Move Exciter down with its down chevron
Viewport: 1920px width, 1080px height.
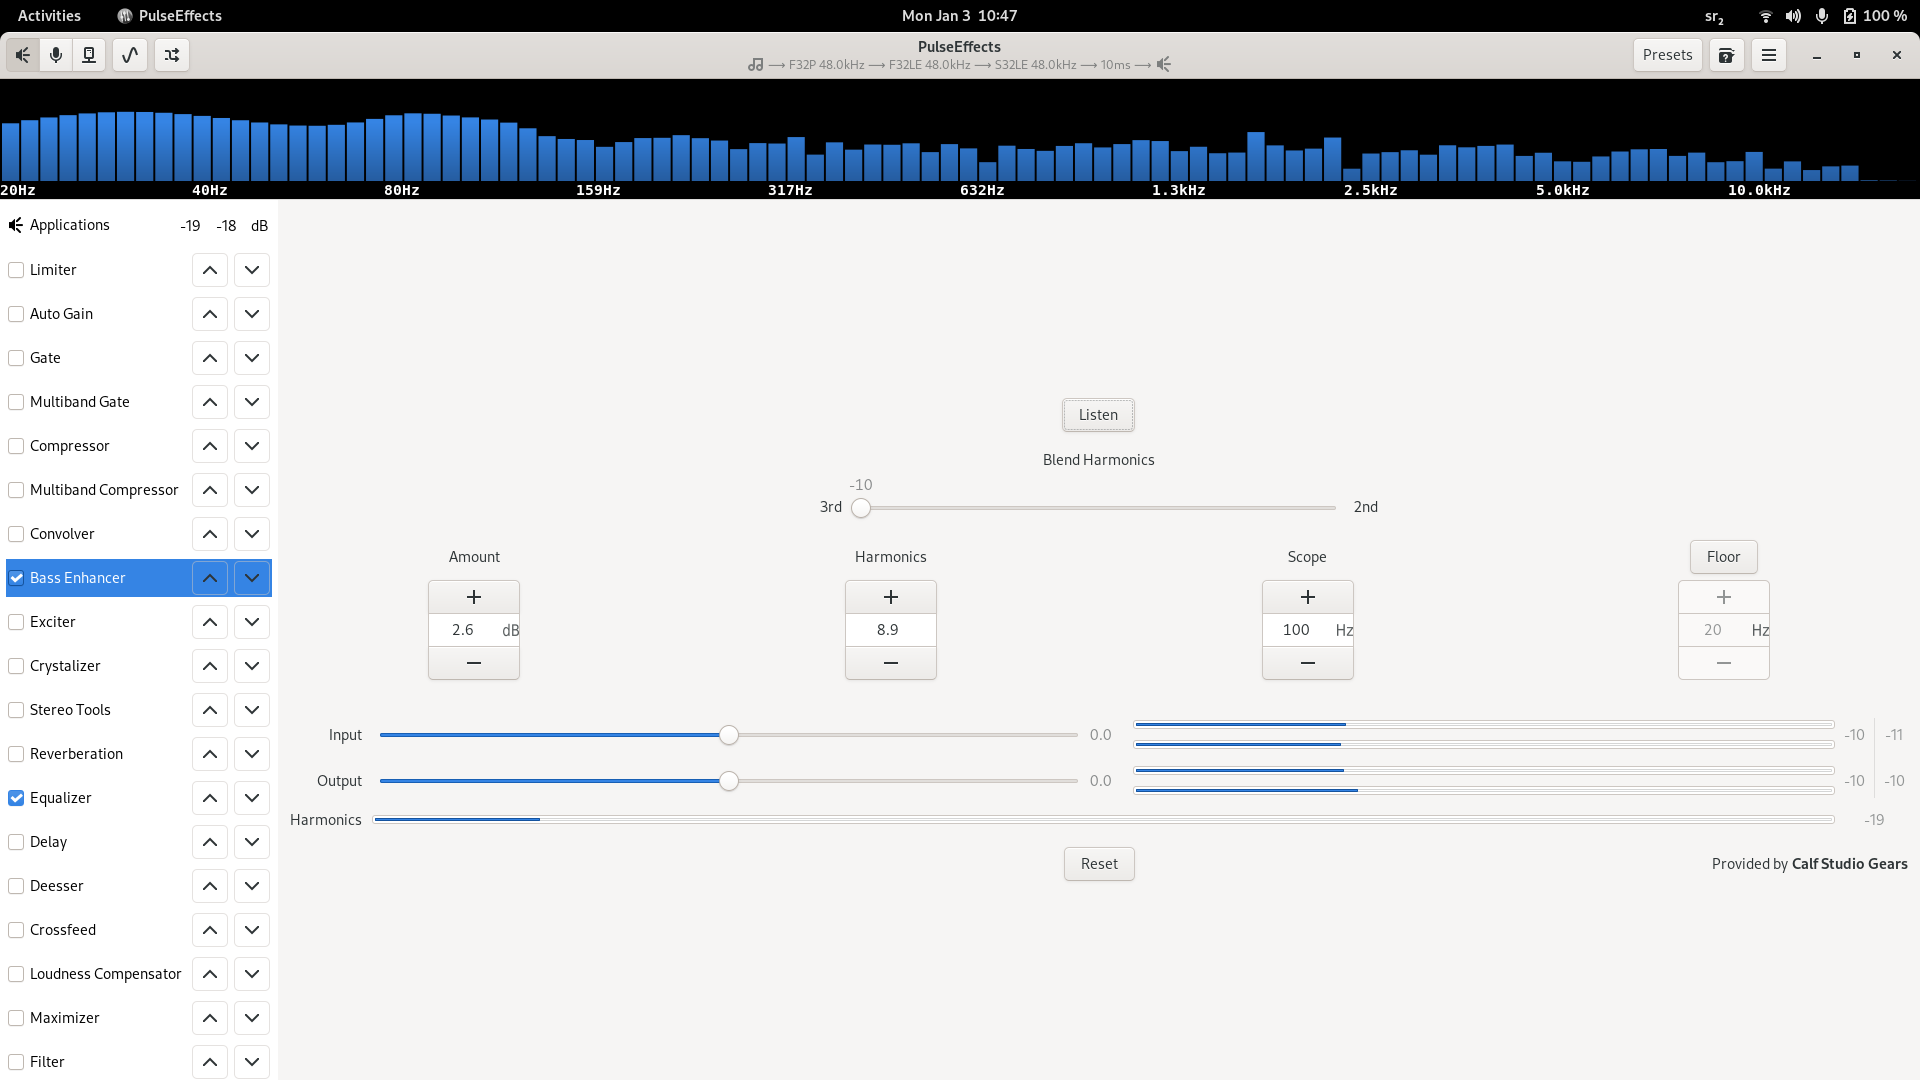click(252, 622)
